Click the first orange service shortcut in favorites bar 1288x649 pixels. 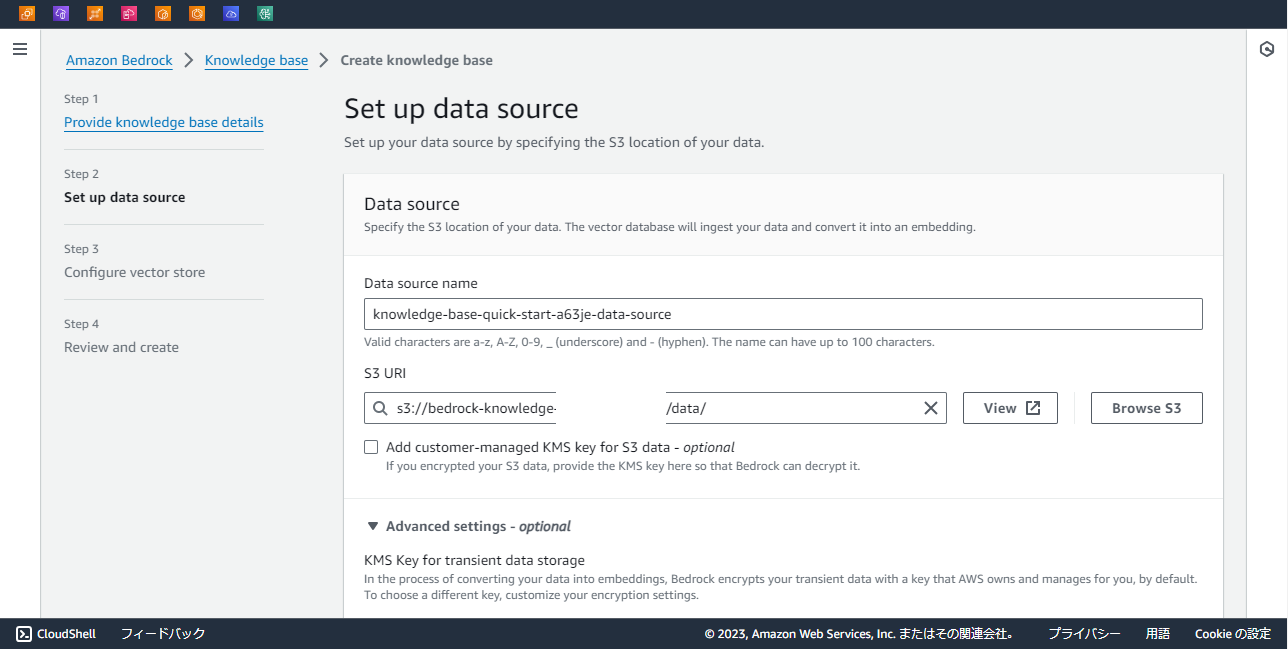click(x=27, y=14)
